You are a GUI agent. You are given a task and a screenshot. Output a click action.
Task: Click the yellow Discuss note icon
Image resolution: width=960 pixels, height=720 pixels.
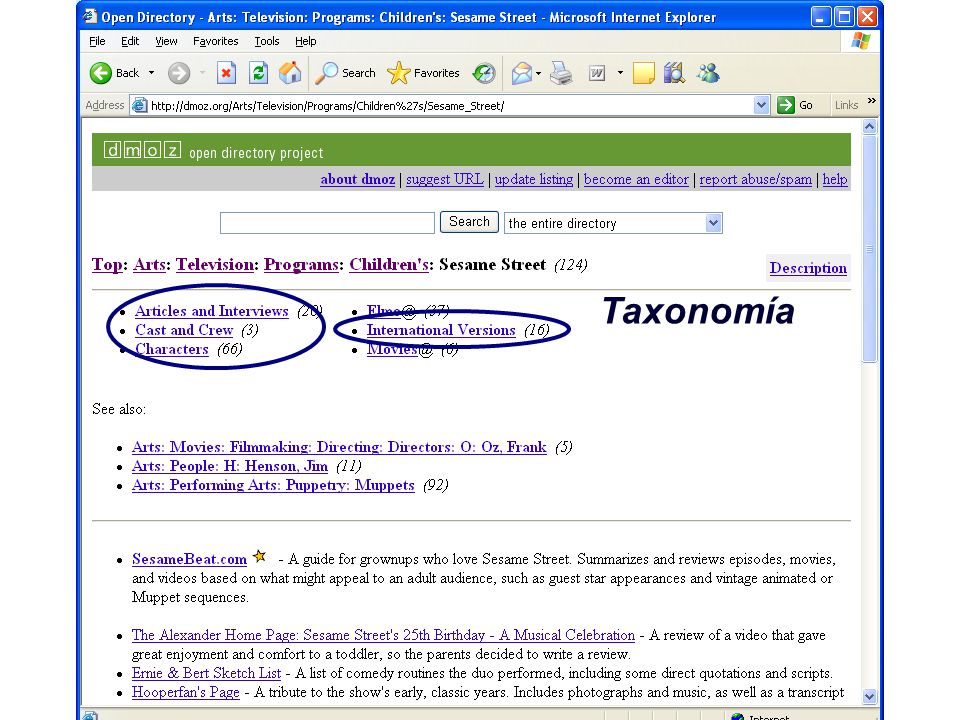coord(643,73)
